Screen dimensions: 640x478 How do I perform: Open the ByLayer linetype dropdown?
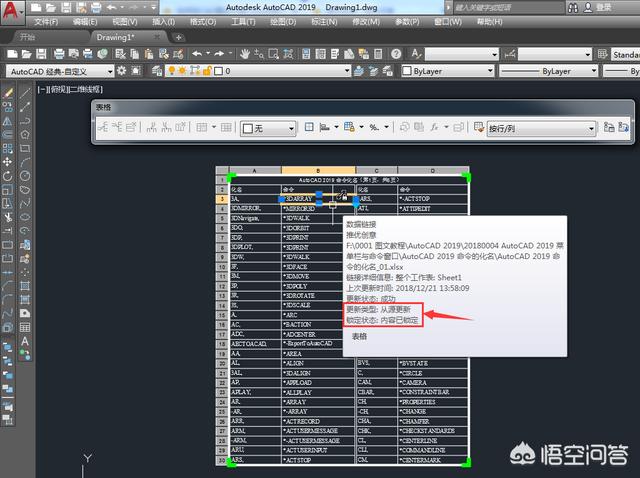tap(549, 71)
